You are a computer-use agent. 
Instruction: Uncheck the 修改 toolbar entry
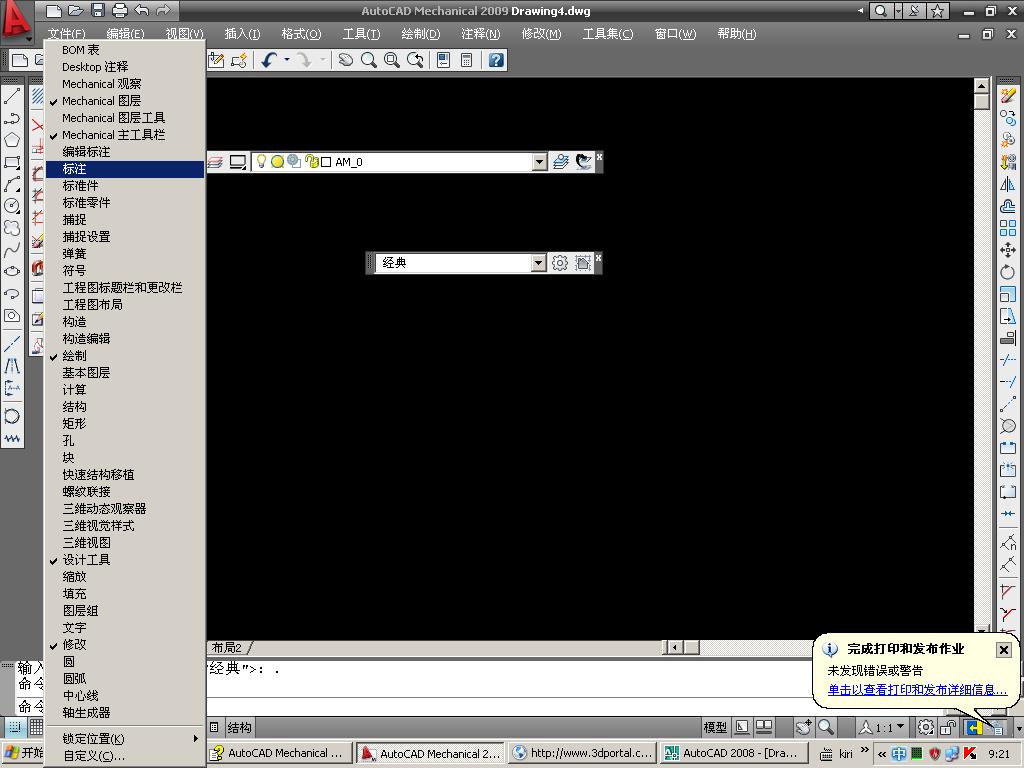[125, 644]
